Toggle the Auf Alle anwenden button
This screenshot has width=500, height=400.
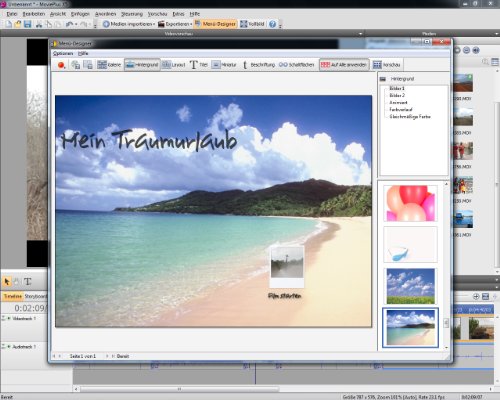pos(344,65)
